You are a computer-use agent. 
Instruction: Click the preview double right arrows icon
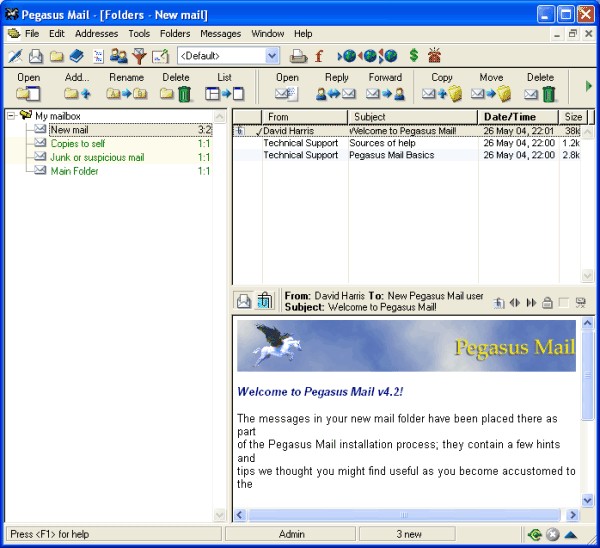pos(531,303)
